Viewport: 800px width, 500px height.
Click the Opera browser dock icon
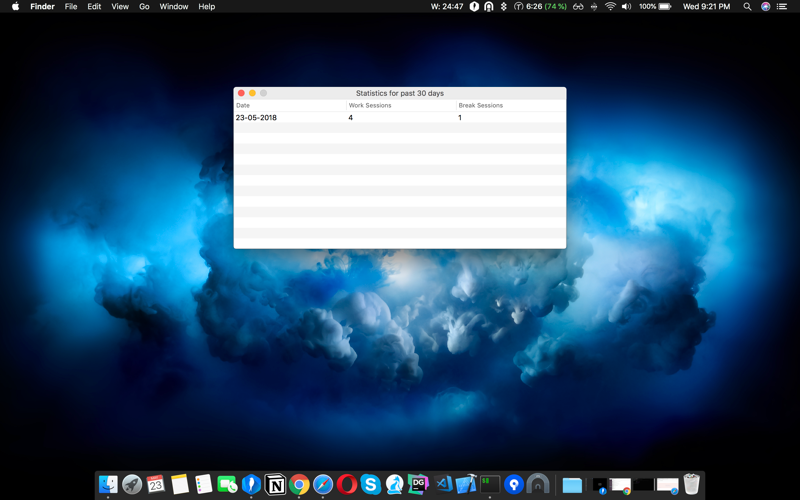[x=346, y=485]
